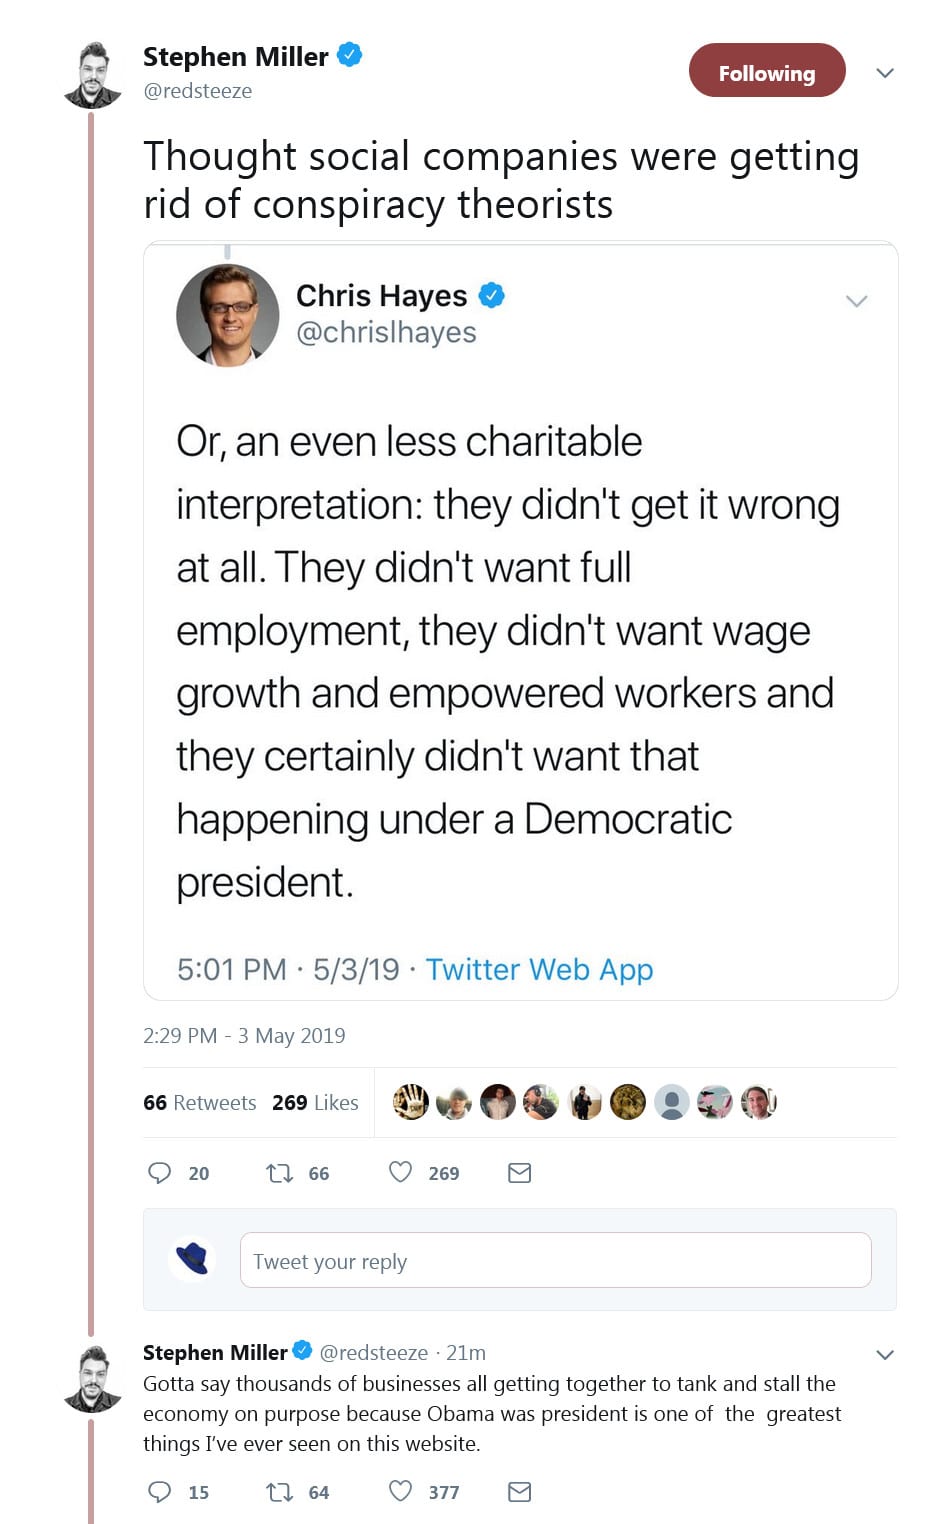945x1524 pixels.
Task: Click into the Tweet your reply field
Action: [555, 1260]
